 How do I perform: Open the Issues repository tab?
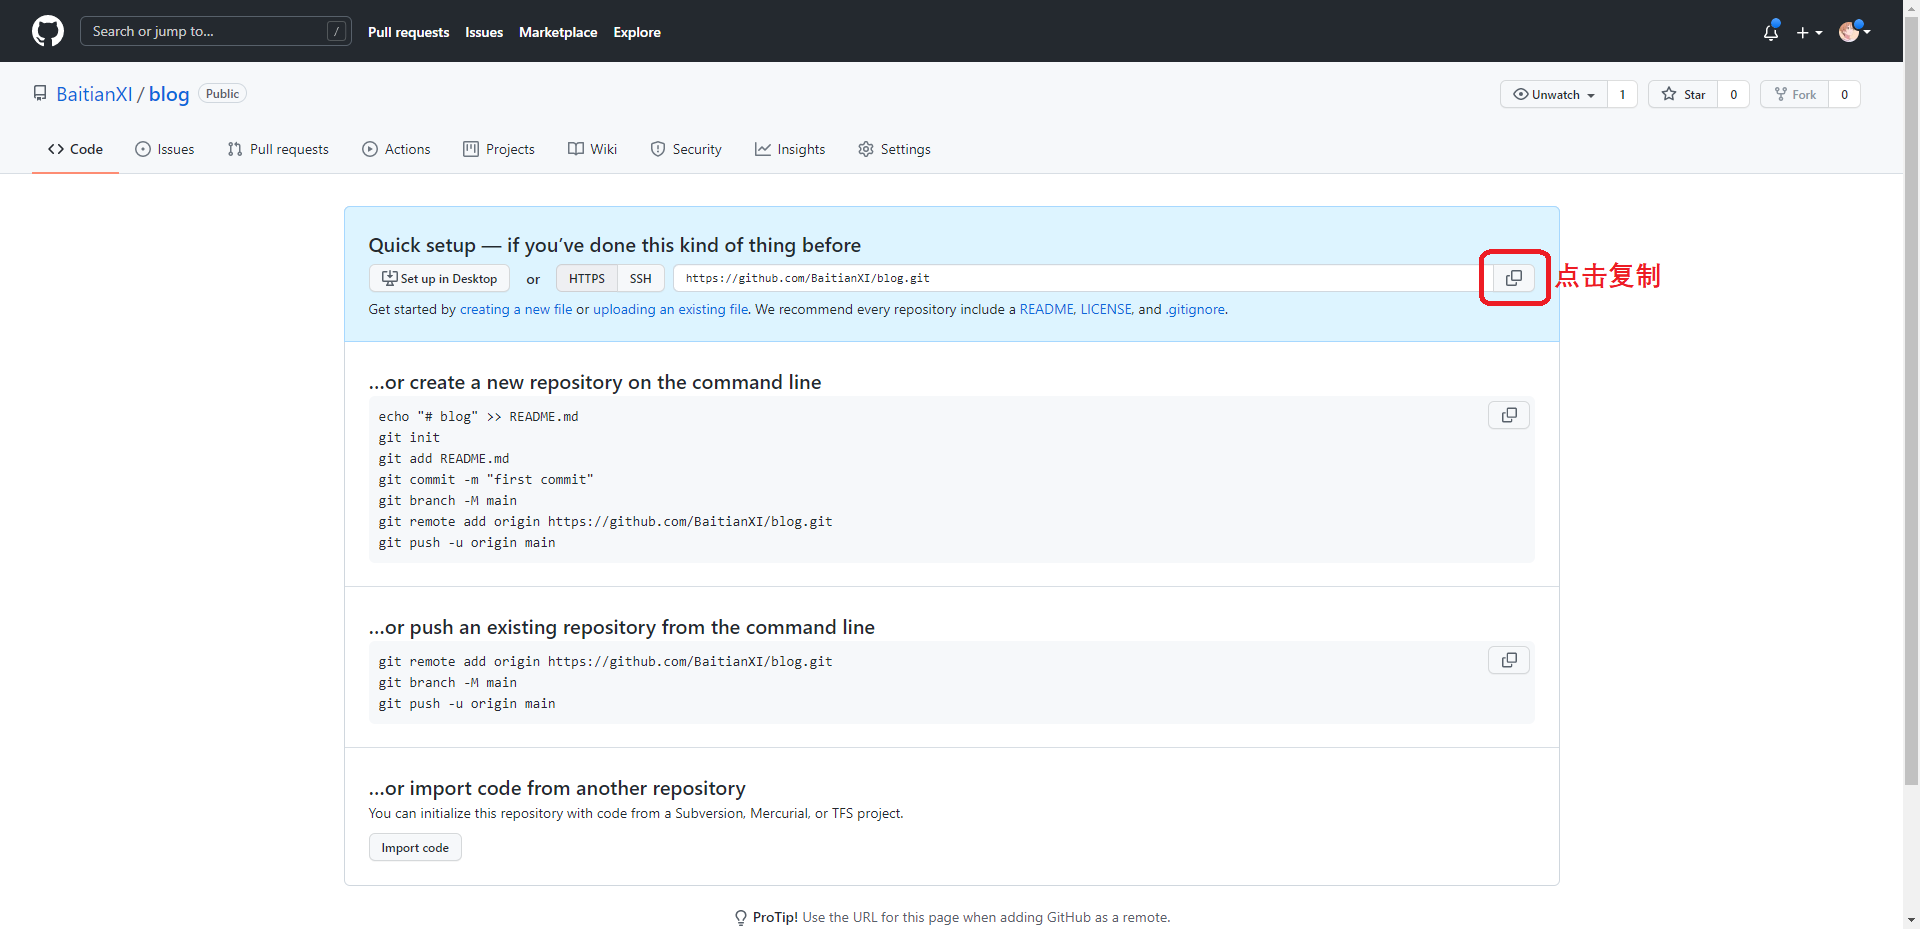pyautogui.click(x=165, y=149)
